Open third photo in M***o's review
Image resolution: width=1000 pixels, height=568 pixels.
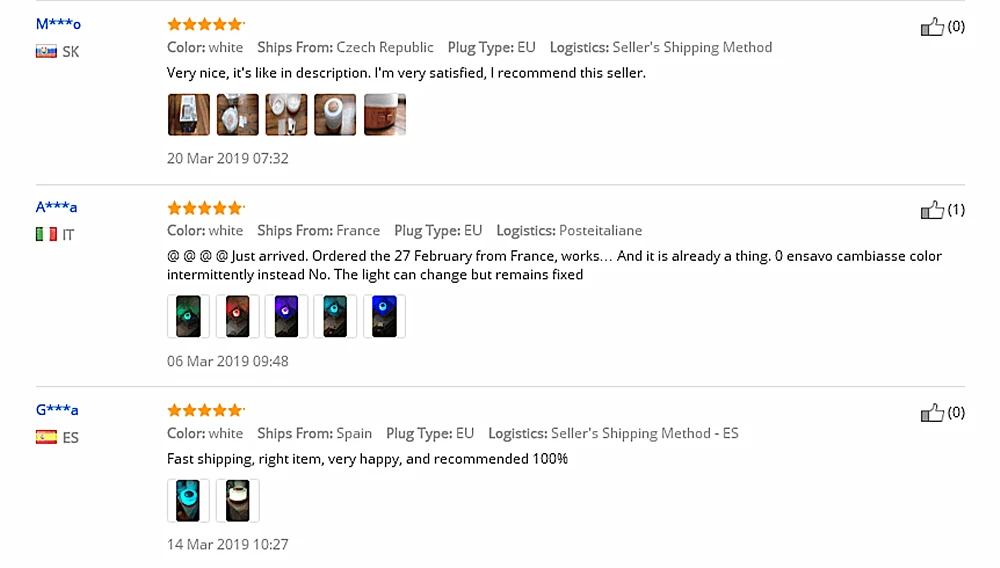[x=286, y=115]
